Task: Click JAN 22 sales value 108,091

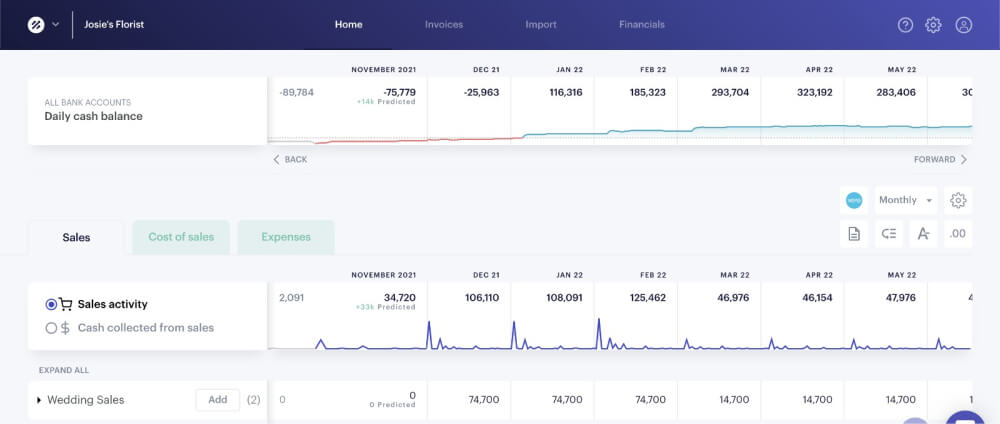Action: (565, 298)
